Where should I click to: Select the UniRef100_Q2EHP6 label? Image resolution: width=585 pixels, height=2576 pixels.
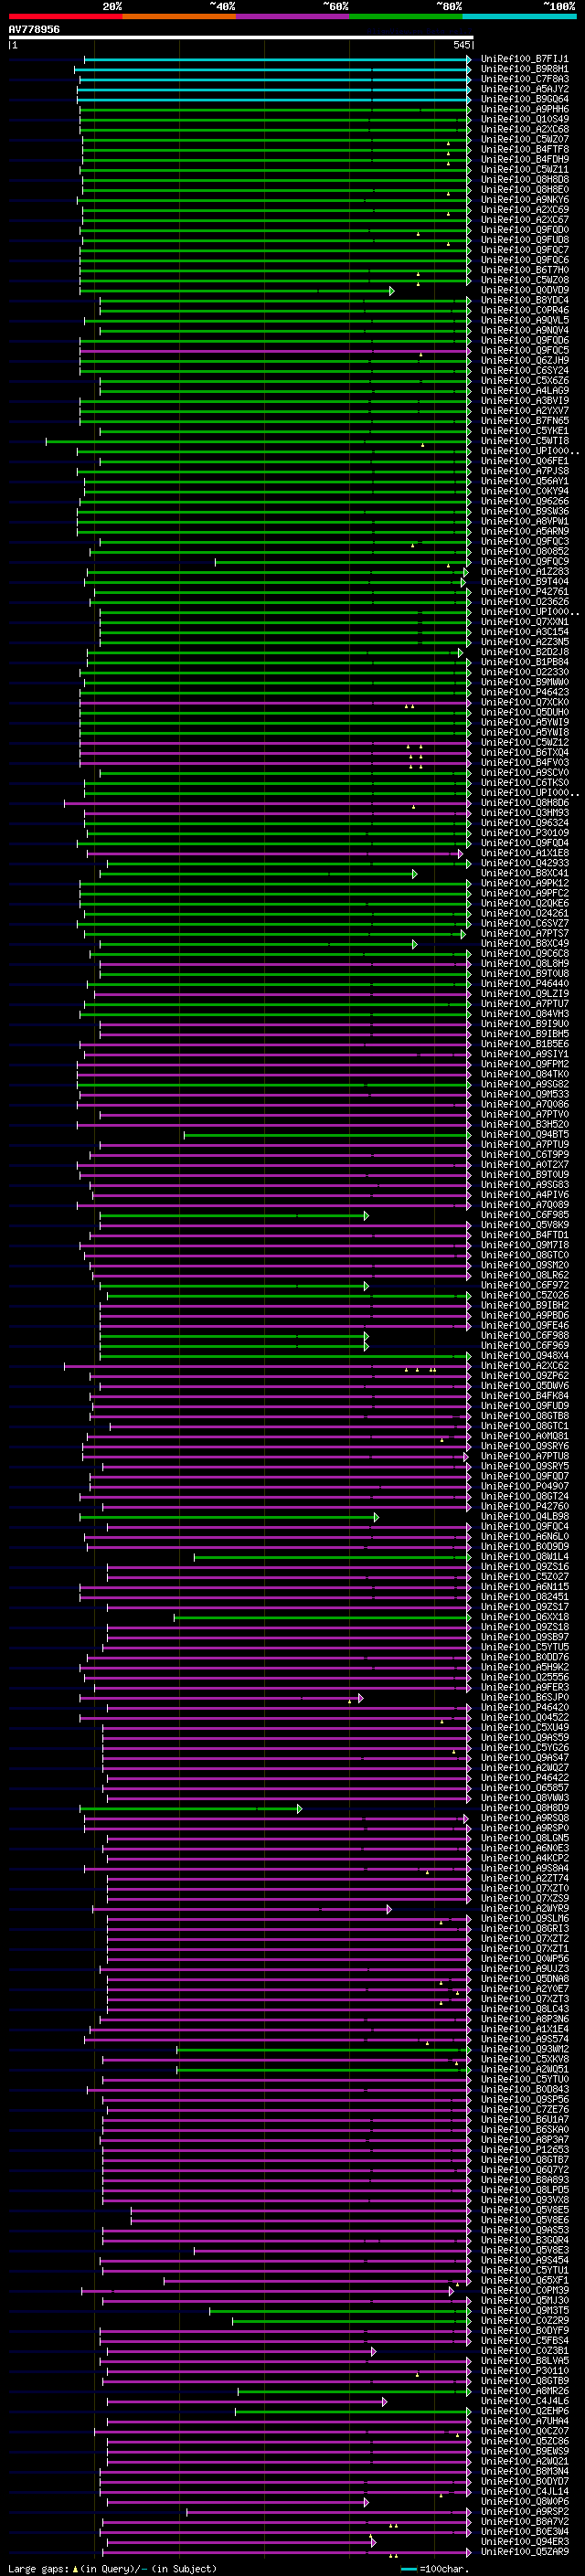coord(524,2411)
